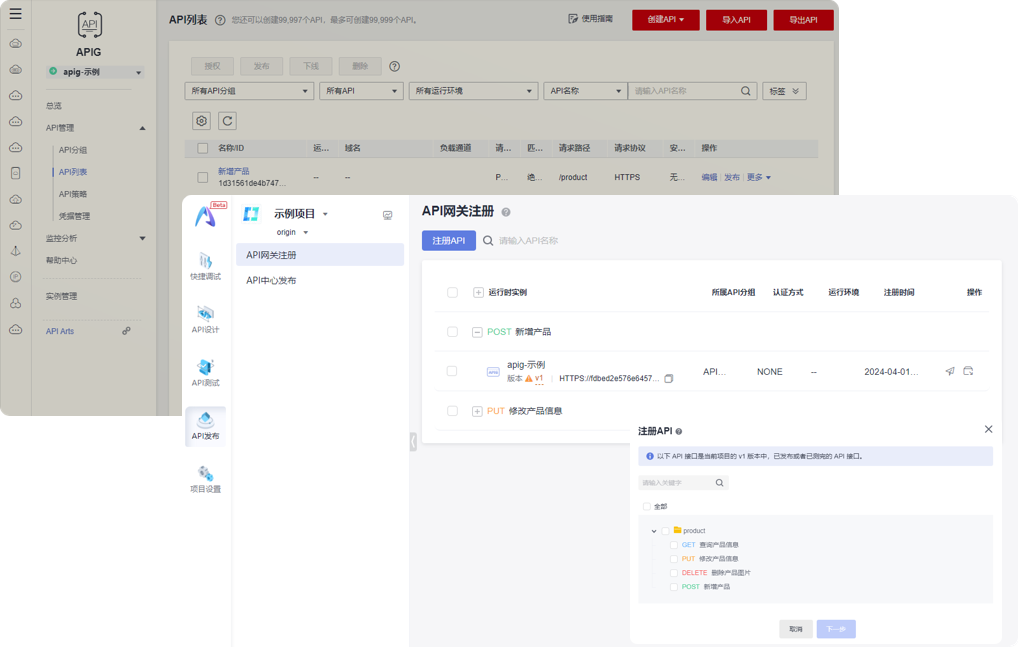Check the POST 新增产品 row checkbox
This screenshot has width=1018, height=650.
click(453, 332)
